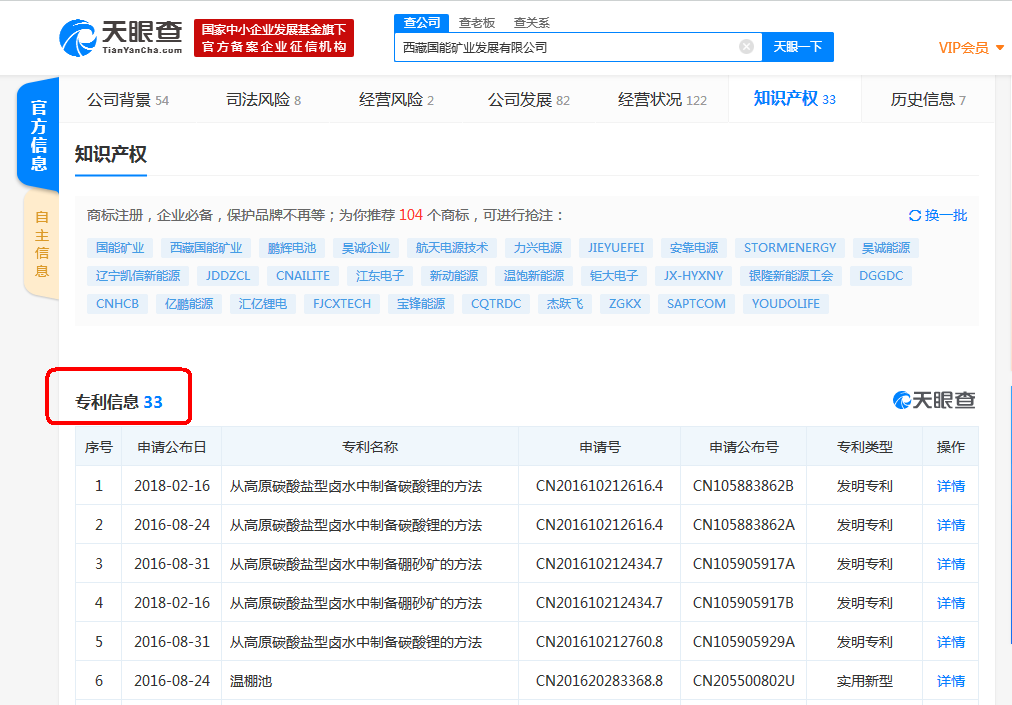Open the 经营状况 tab
Screen dimensions: 1012x705
tap(662, 100)
